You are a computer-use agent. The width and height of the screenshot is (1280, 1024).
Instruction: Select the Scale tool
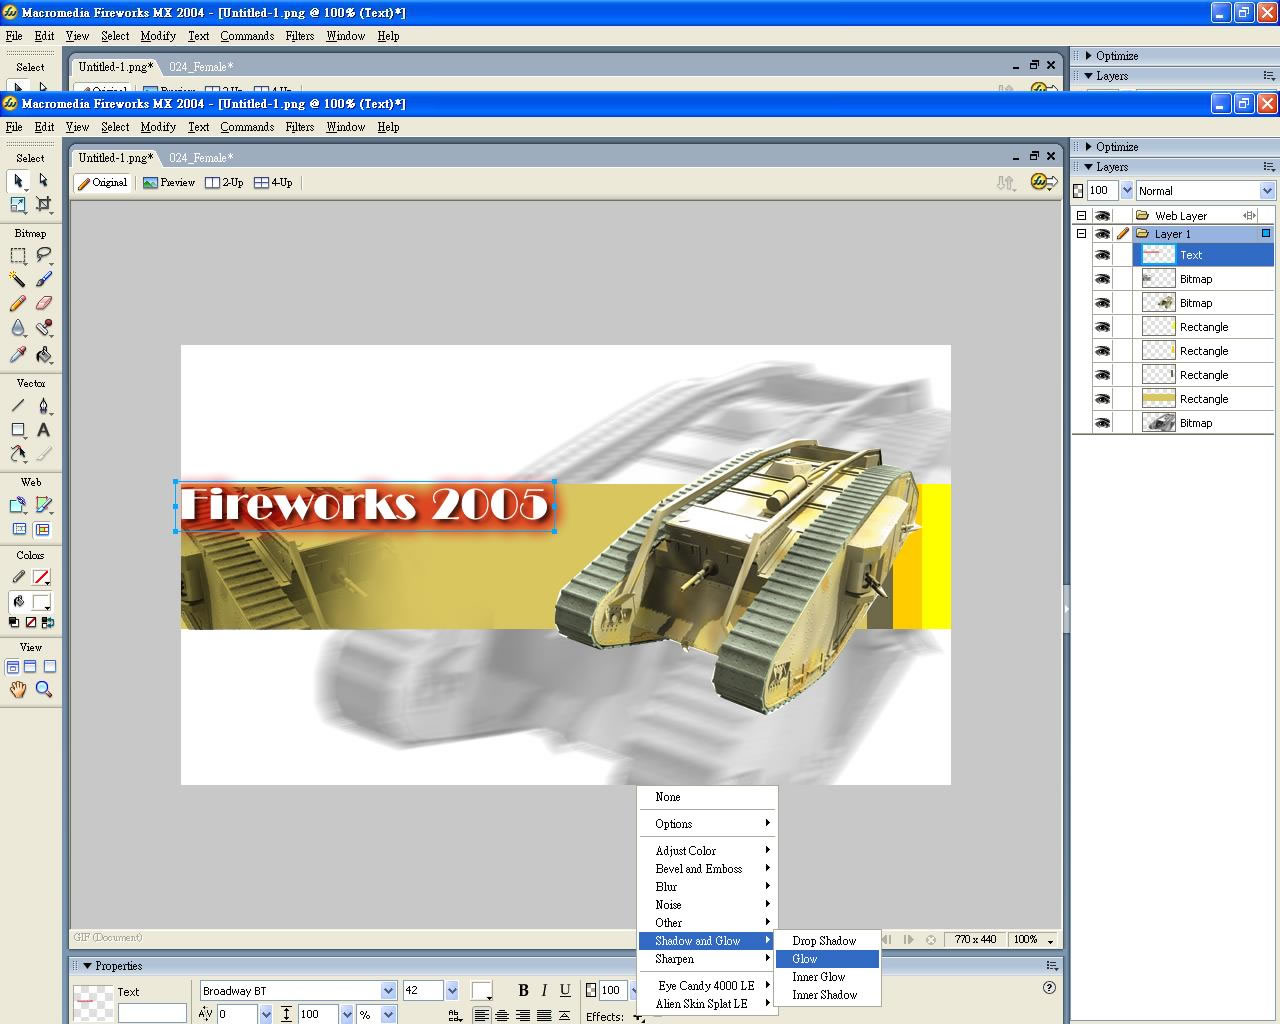18,205
